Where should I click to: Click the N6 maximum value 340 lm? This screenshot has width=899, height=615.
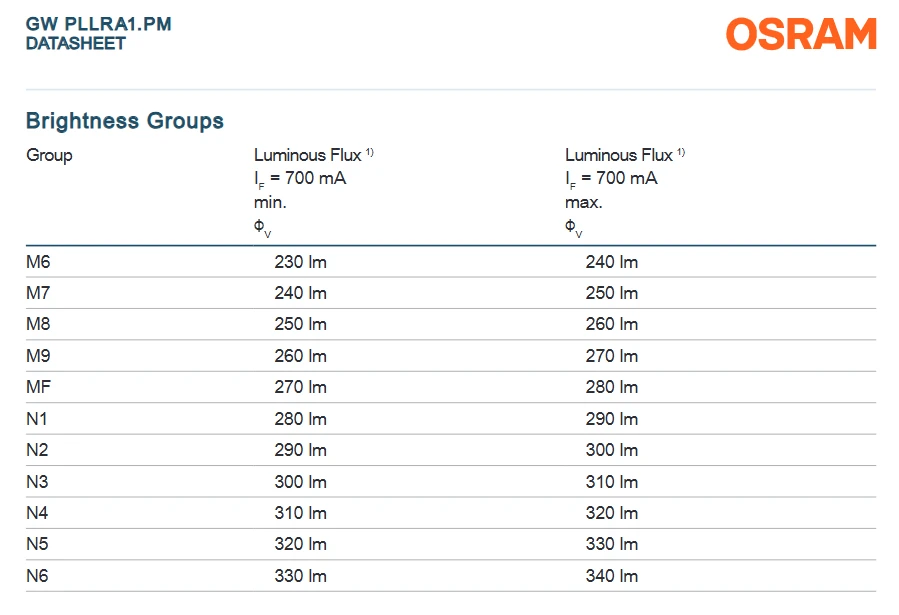coord(612,576)
